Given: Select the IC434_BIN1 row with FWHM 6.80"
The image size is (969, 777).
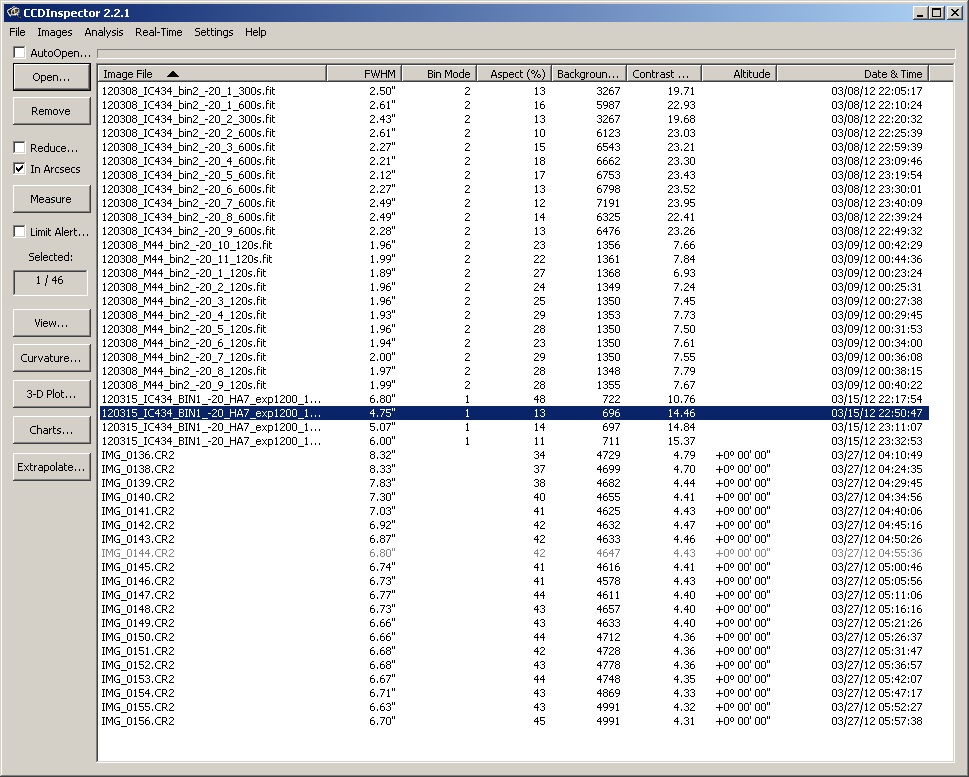Looking at the screenshot, I should (514, 399).
